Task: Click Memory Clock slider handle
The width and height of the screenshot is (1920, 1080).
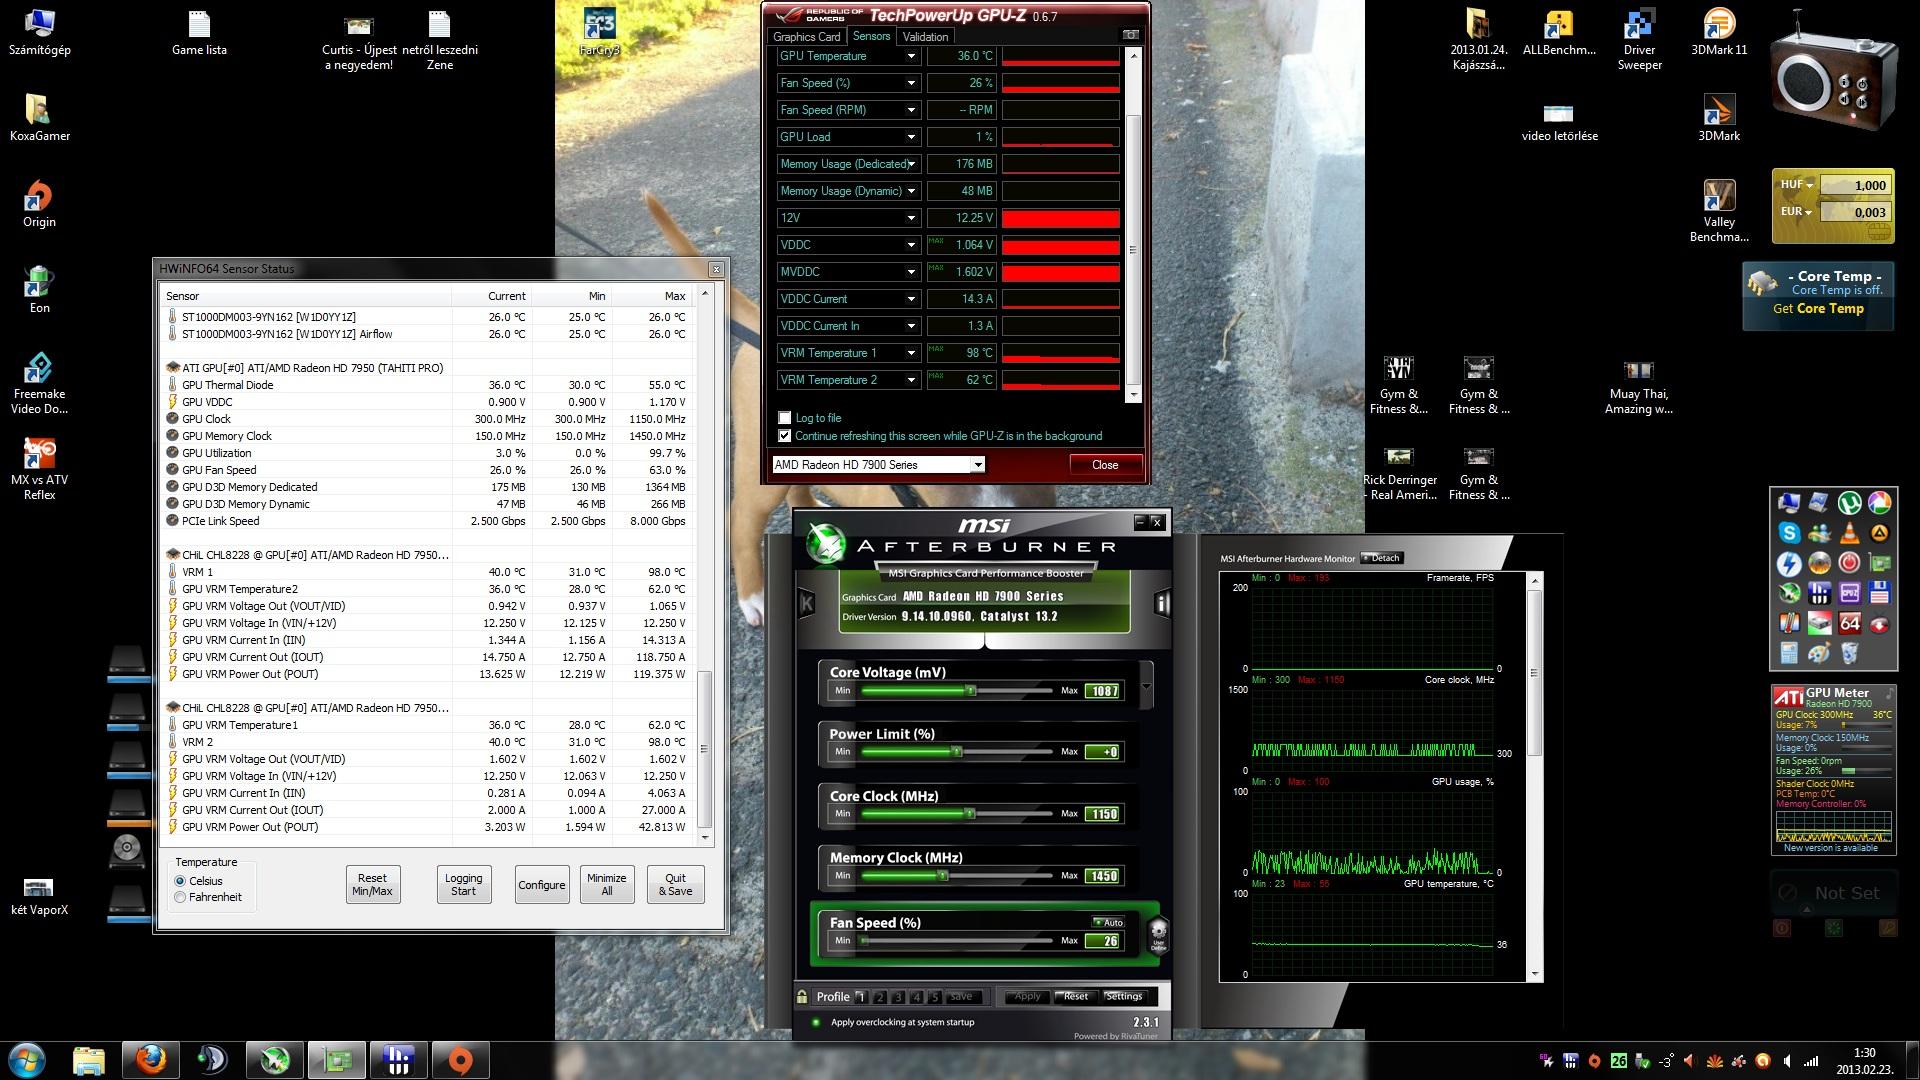Action: click(942, 875)
